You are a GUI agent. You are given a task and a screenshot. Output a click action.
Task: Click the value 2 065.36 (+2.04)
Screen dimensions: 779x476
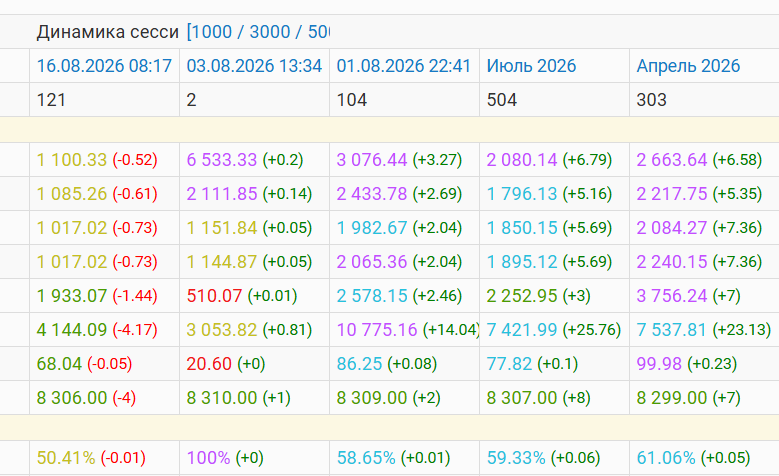[x=399, y=262]
